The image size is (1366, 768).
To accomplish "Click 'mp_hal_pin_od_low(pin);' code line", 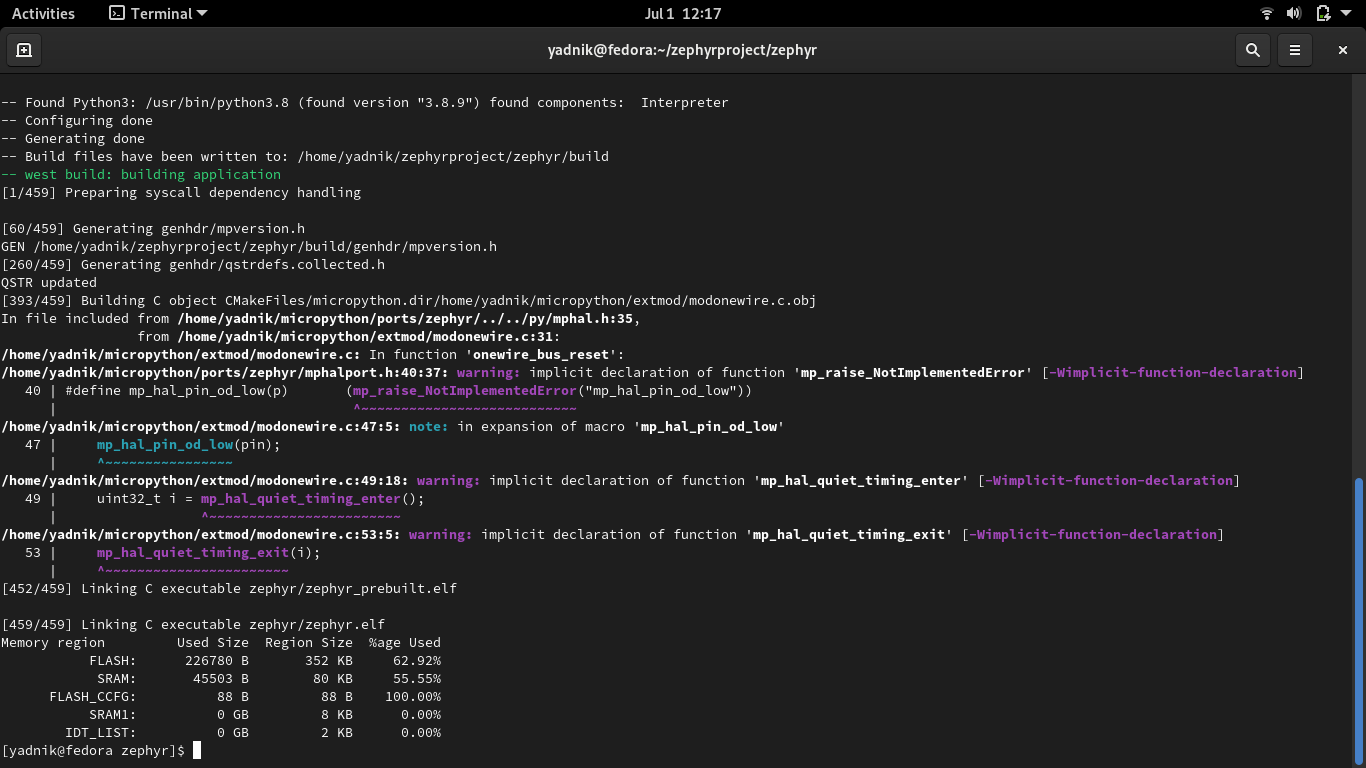I will click(189, 444).
